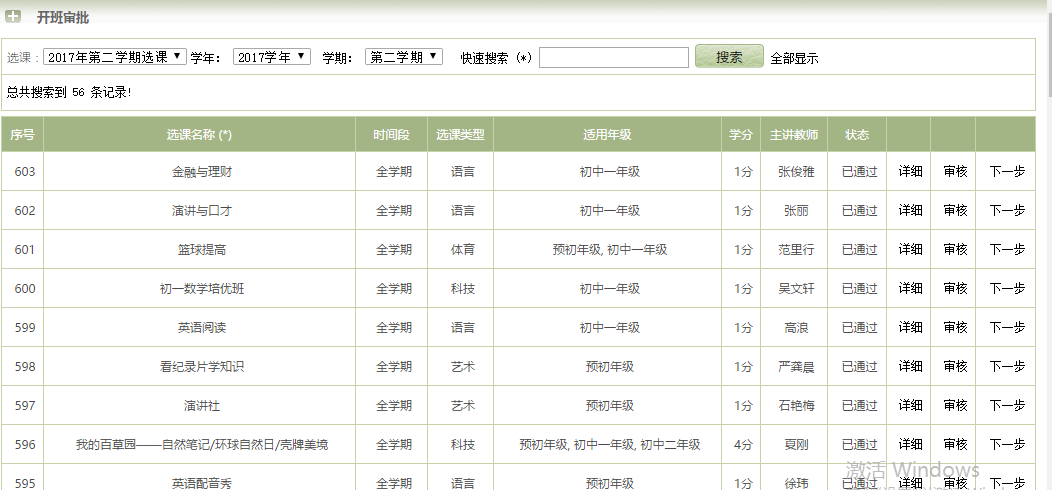Click 审核 for 演讲与口才 course
Image resolution: width=1052 pixels, height=490 pixels.
pos(954,211)
